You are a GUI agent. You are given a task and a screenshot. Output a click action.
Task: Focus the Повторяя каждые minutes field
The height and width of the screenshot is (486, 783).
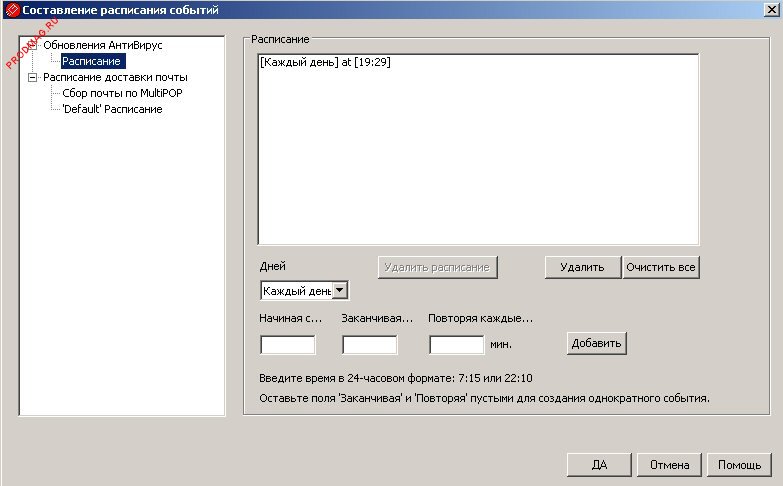(456, 344)
